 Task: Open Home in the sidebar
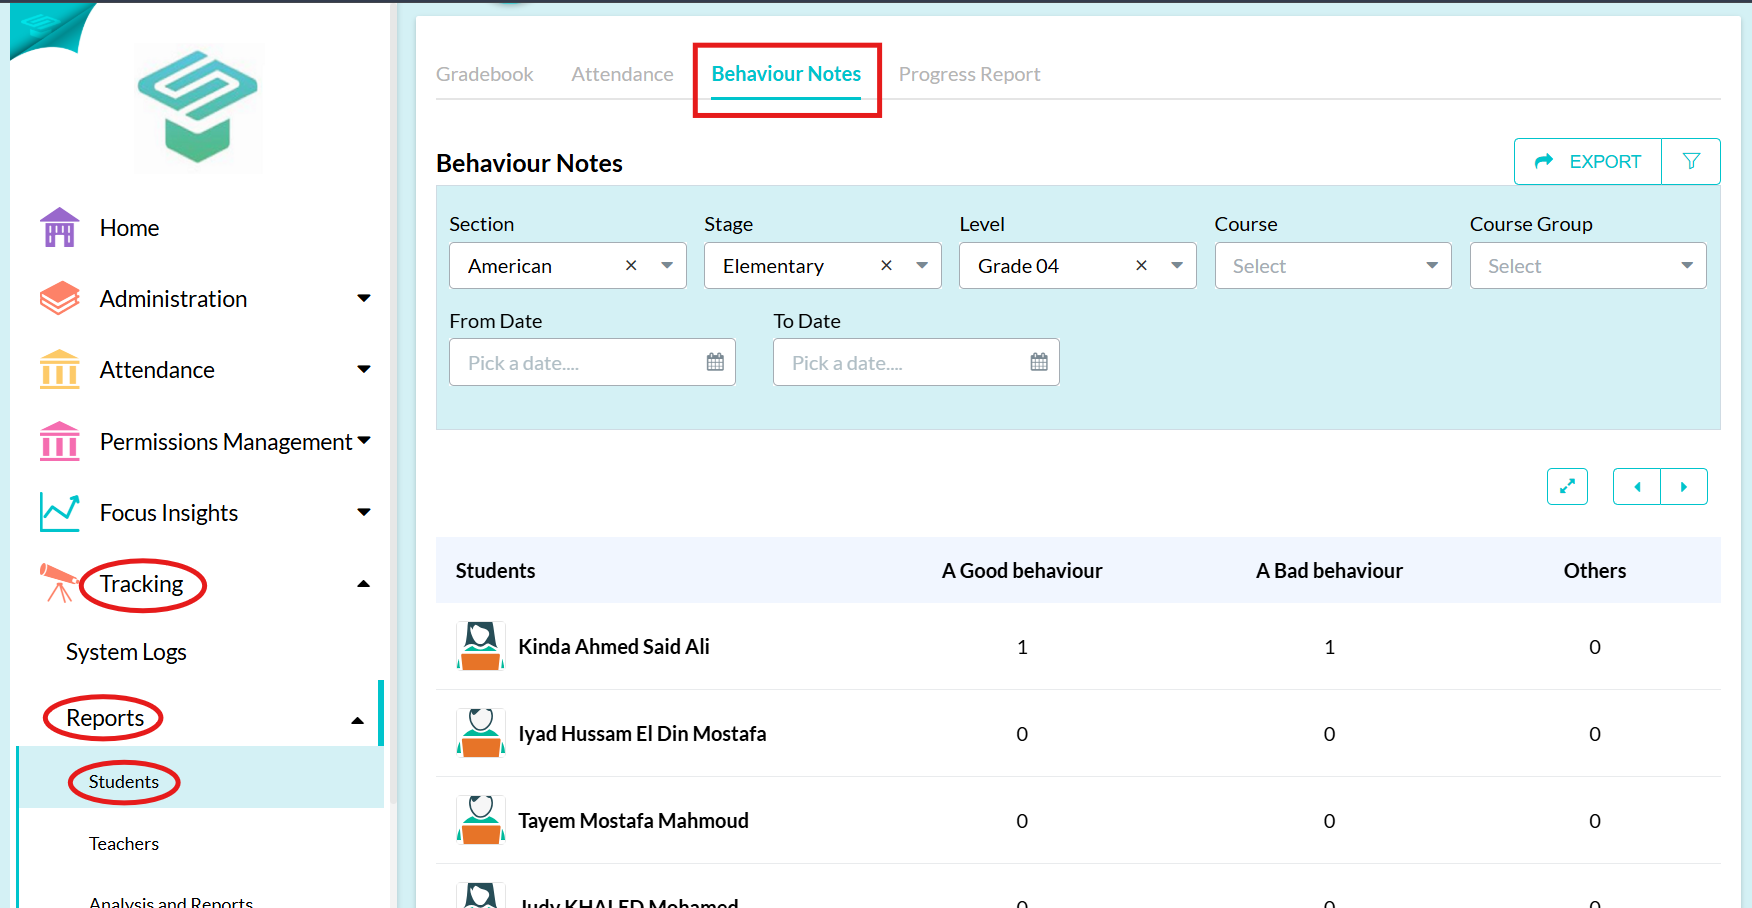(x=129, y=228)
